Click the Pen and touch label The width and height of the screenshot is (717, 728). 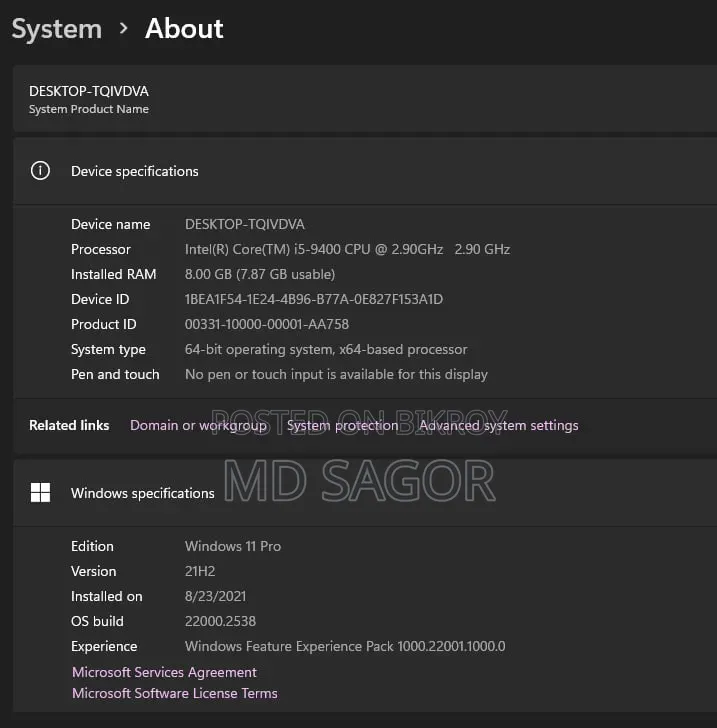(x=115, y=374)
